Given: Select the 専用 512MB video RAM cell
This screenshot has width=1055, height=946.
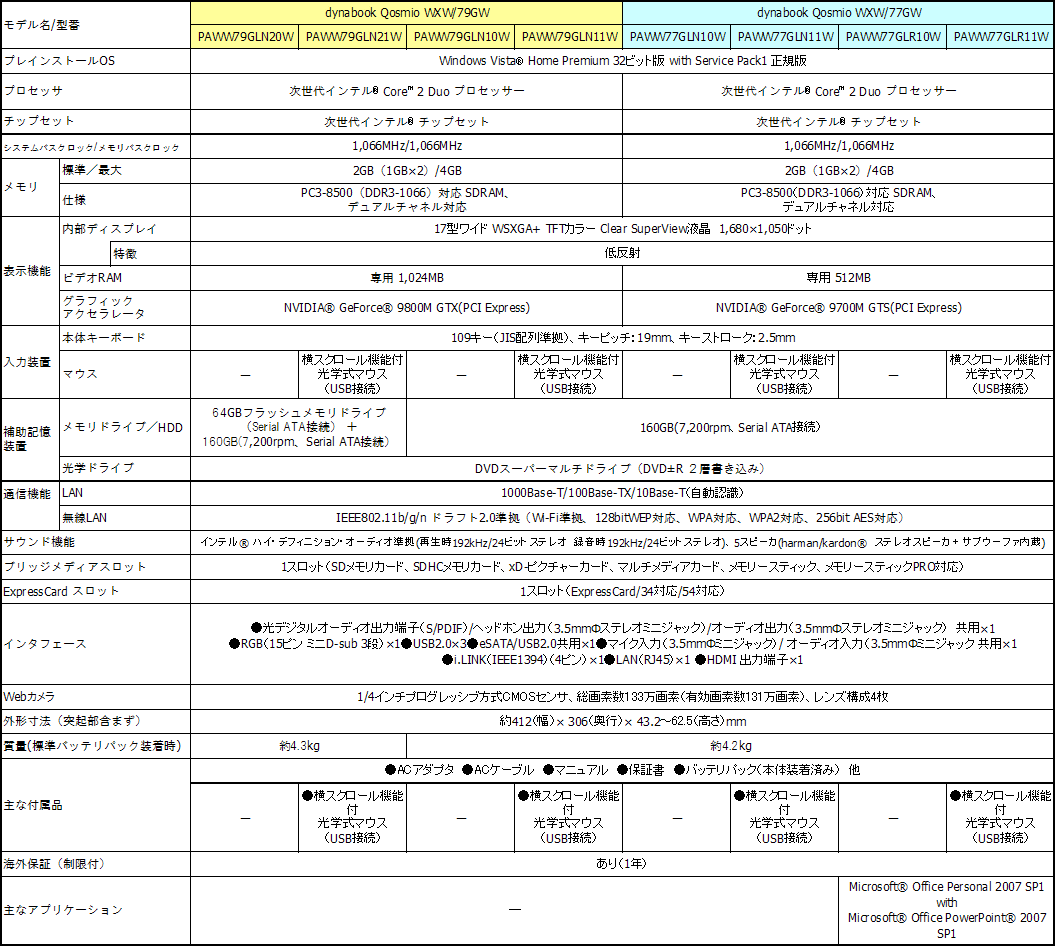Looking at the screenshot, I should [x=838, y=277].
